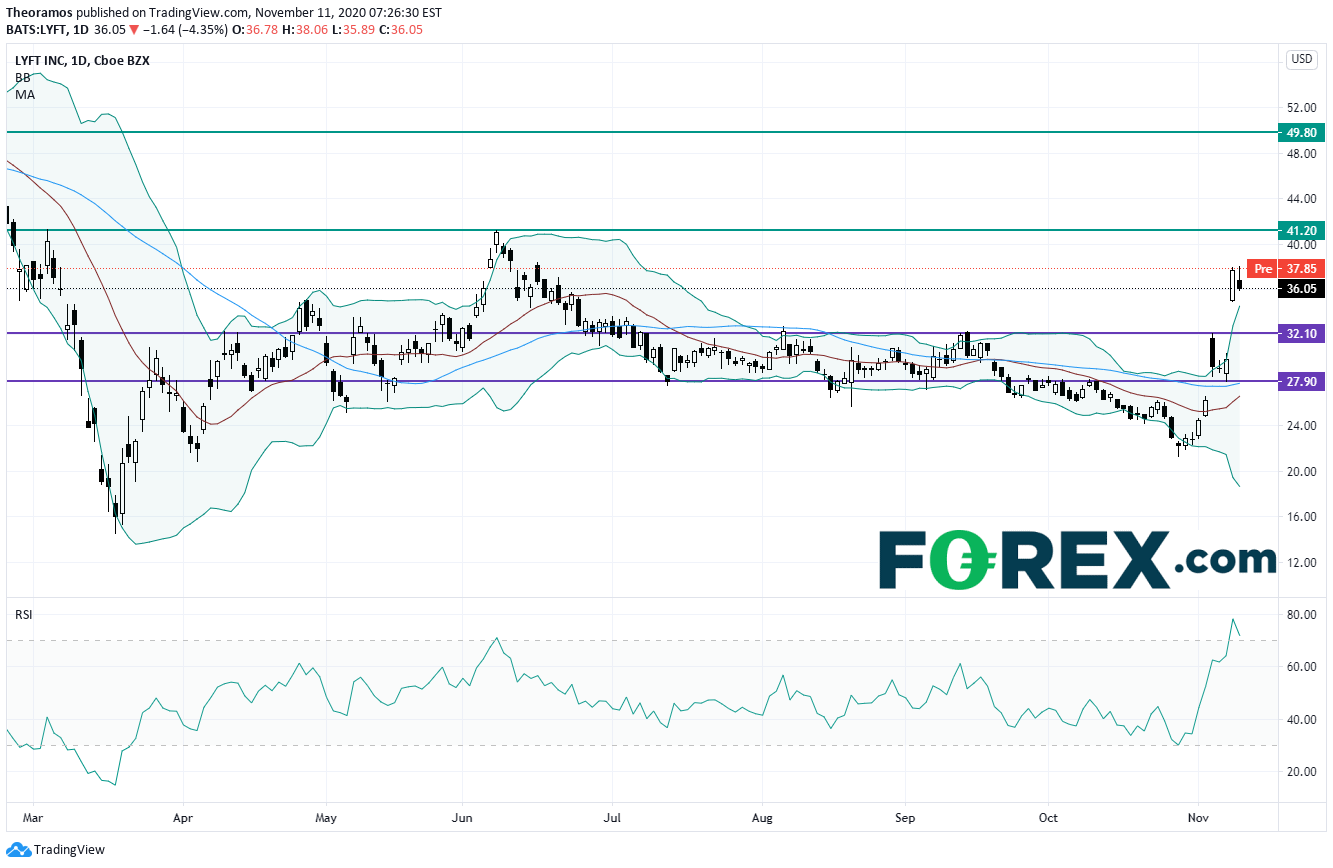Click the 16.00 price axis value
The height and width of the screenshot is (868, 1333).
[x=1302, y=517]
